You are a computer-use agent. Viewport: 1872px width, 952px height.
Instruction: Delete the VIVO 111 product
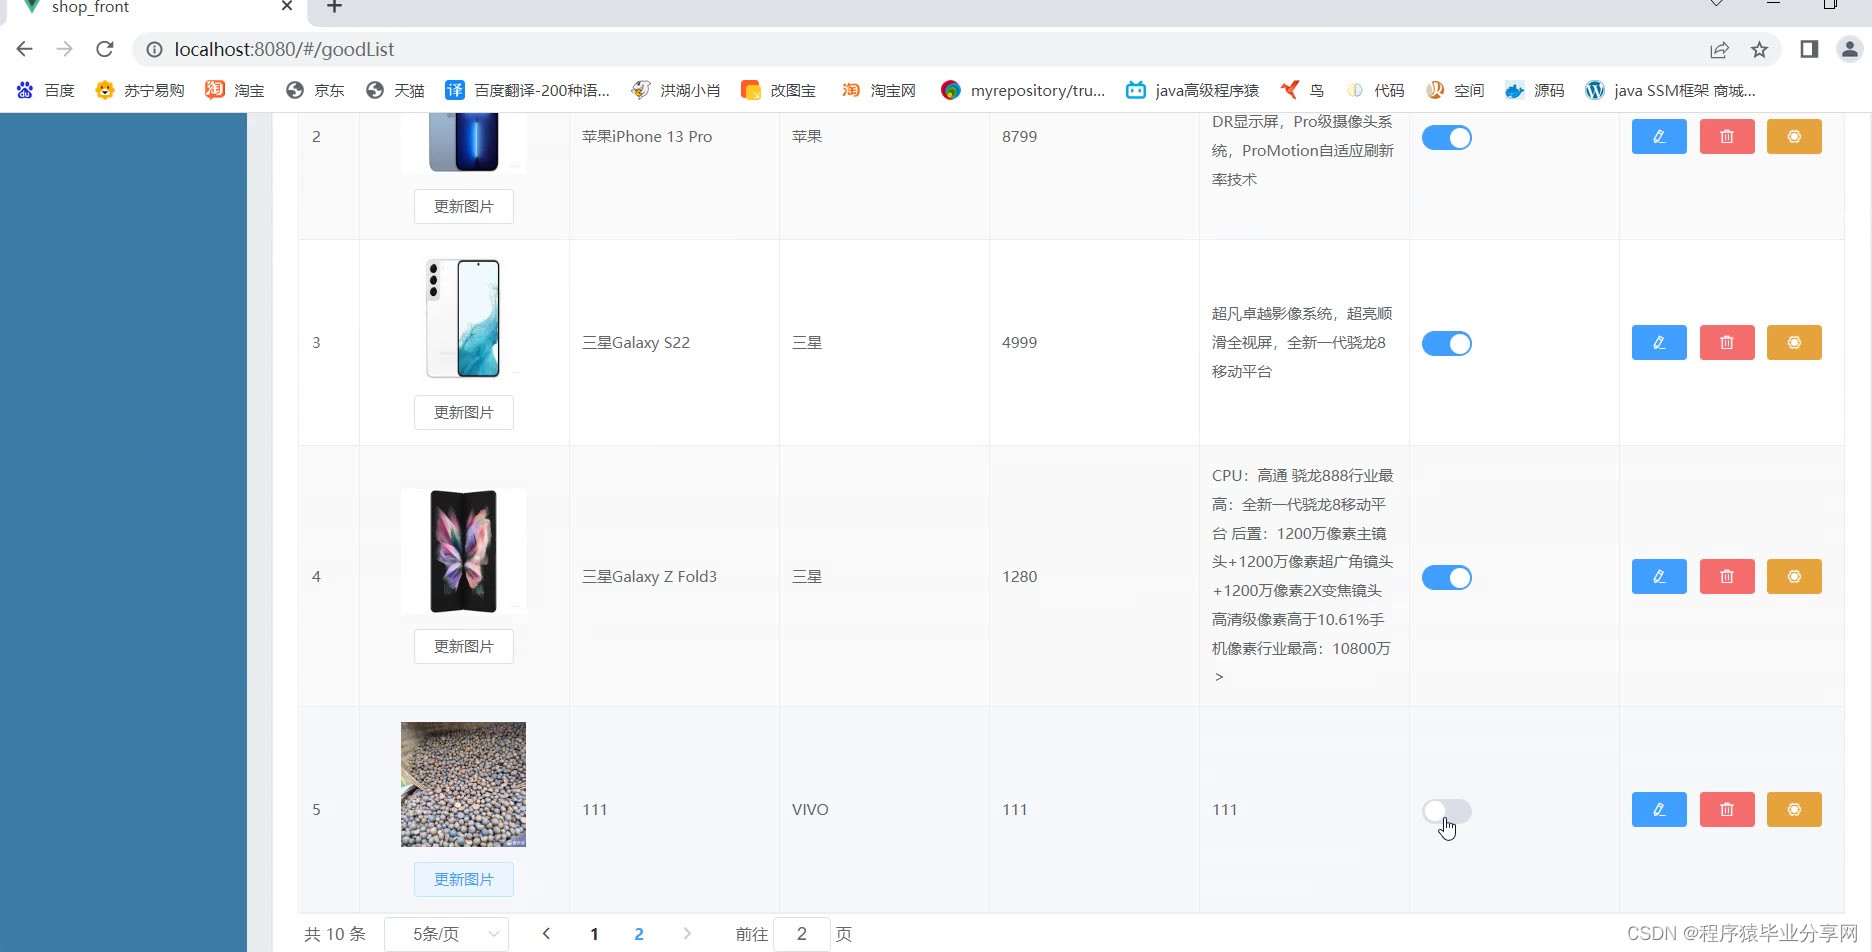[1727, 810]
